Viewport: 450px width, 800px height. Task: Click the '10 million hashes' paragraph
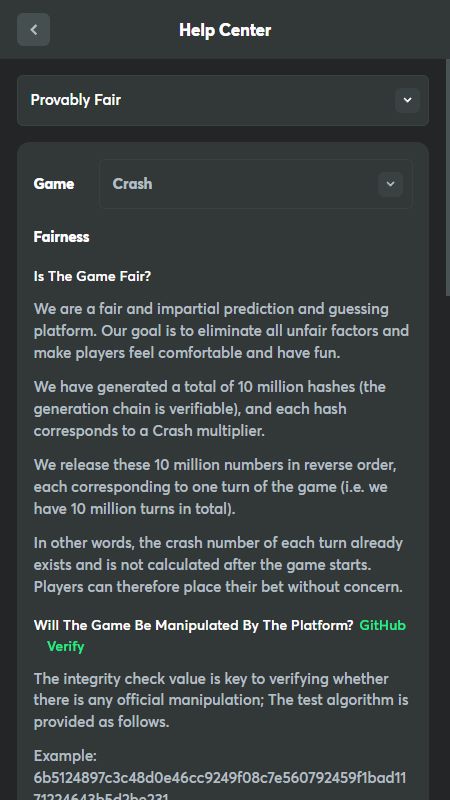(x=210, y=409)
